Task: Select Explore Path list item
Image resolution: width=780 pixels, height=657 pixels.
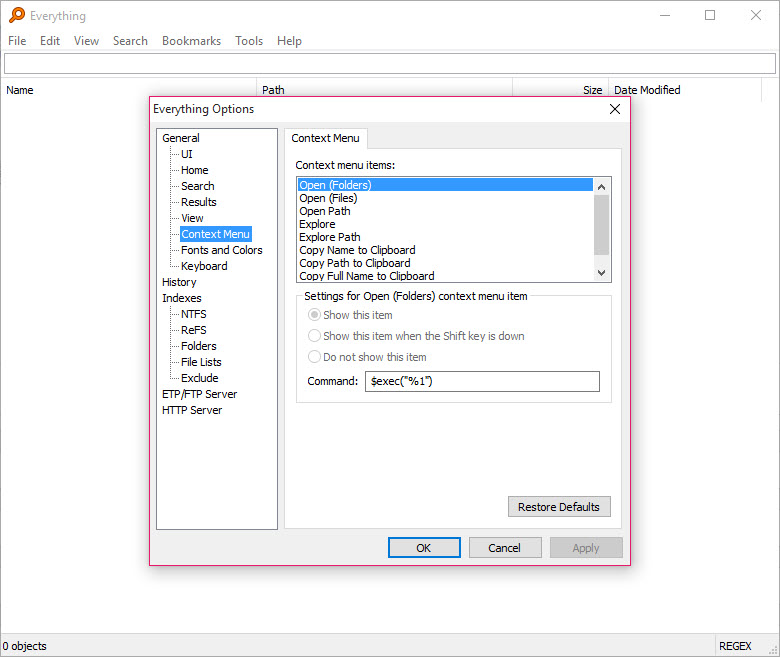Action: point(445,237)
